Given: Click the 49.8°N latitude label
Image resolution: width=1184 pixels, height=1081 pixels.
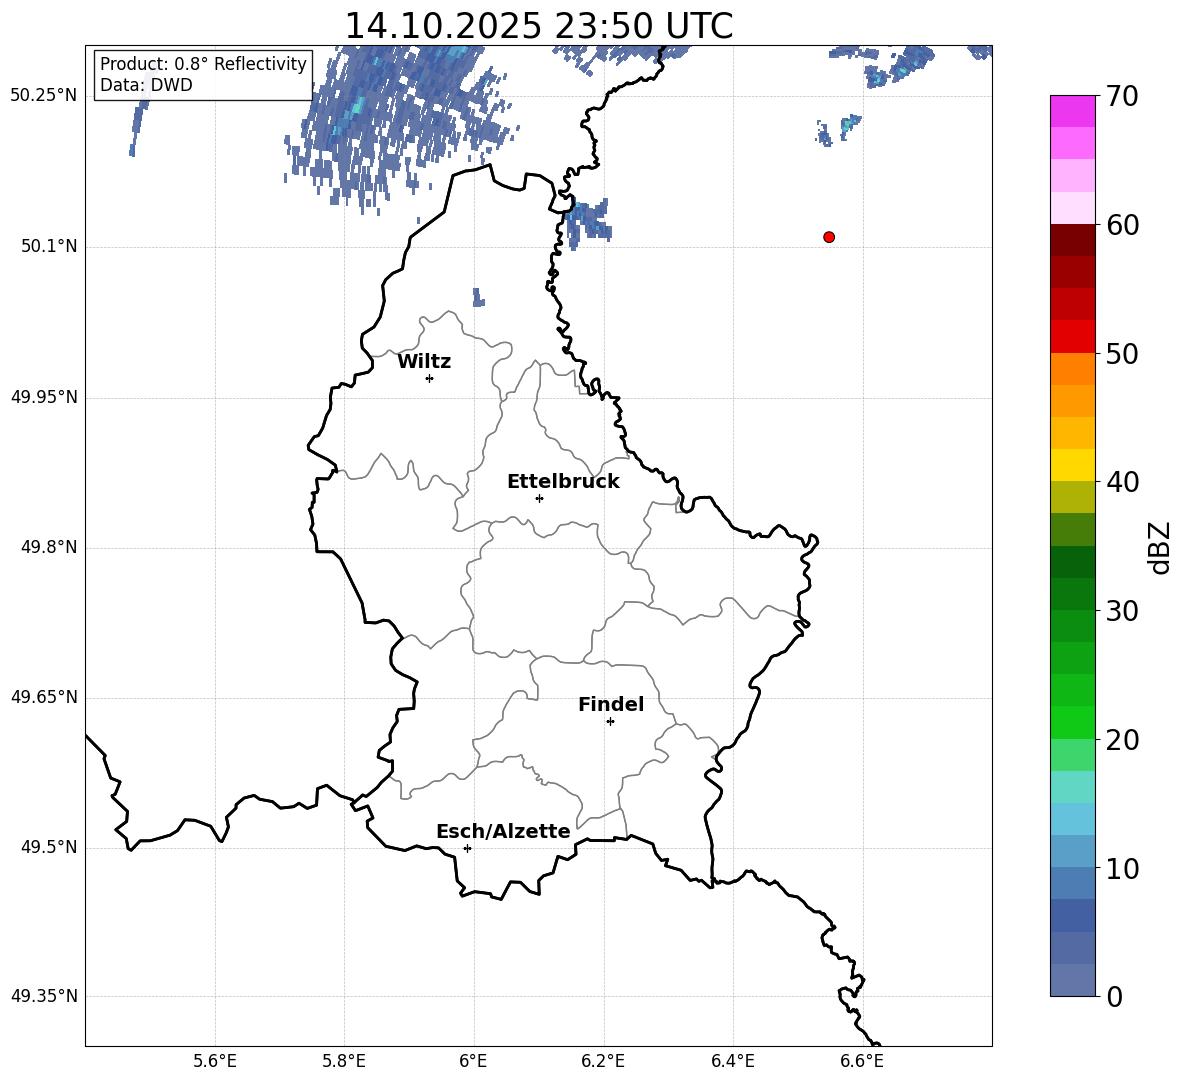Looking at the screenshot, I should click(49, 547).
